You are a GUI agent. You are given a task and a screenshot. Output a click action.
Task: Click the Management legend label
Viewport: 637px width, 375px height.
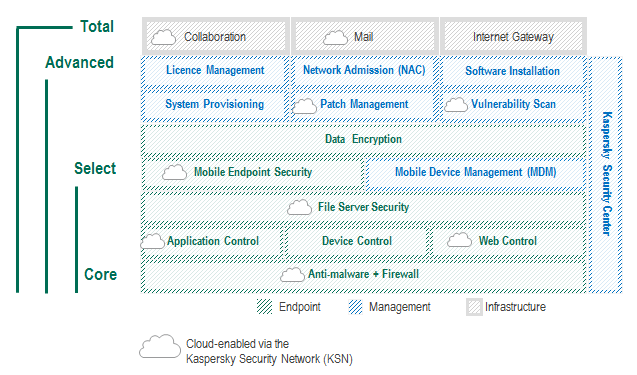tap(399, 307)
